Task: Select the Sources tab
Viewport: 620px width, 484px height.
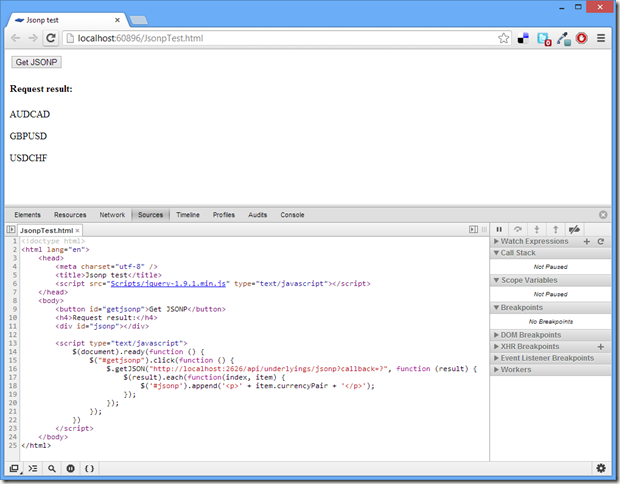Action: pos(150,215)
